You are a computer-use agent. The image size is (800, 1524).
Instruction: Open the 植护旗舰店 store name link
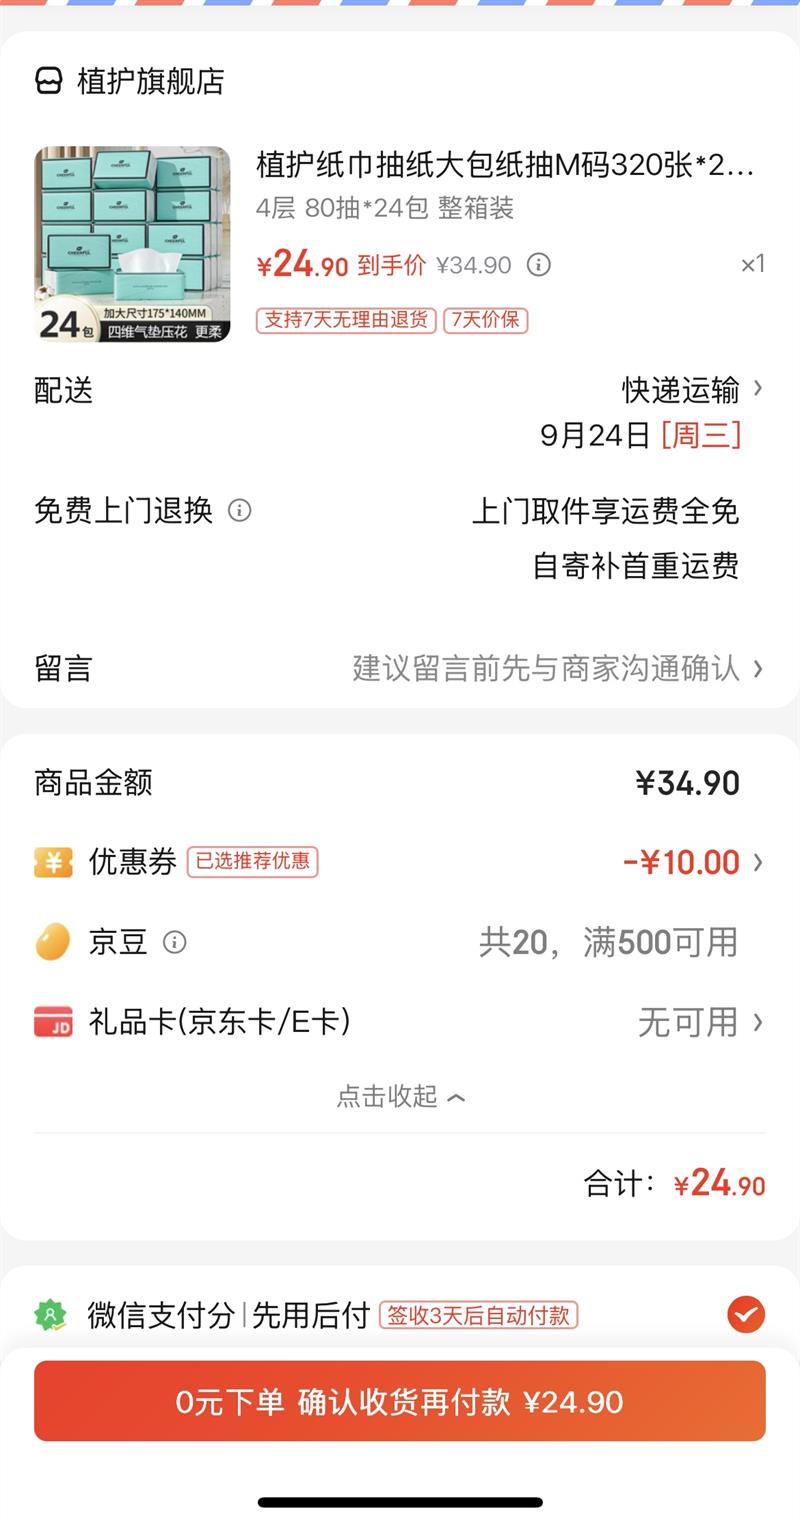pos(151,81)
